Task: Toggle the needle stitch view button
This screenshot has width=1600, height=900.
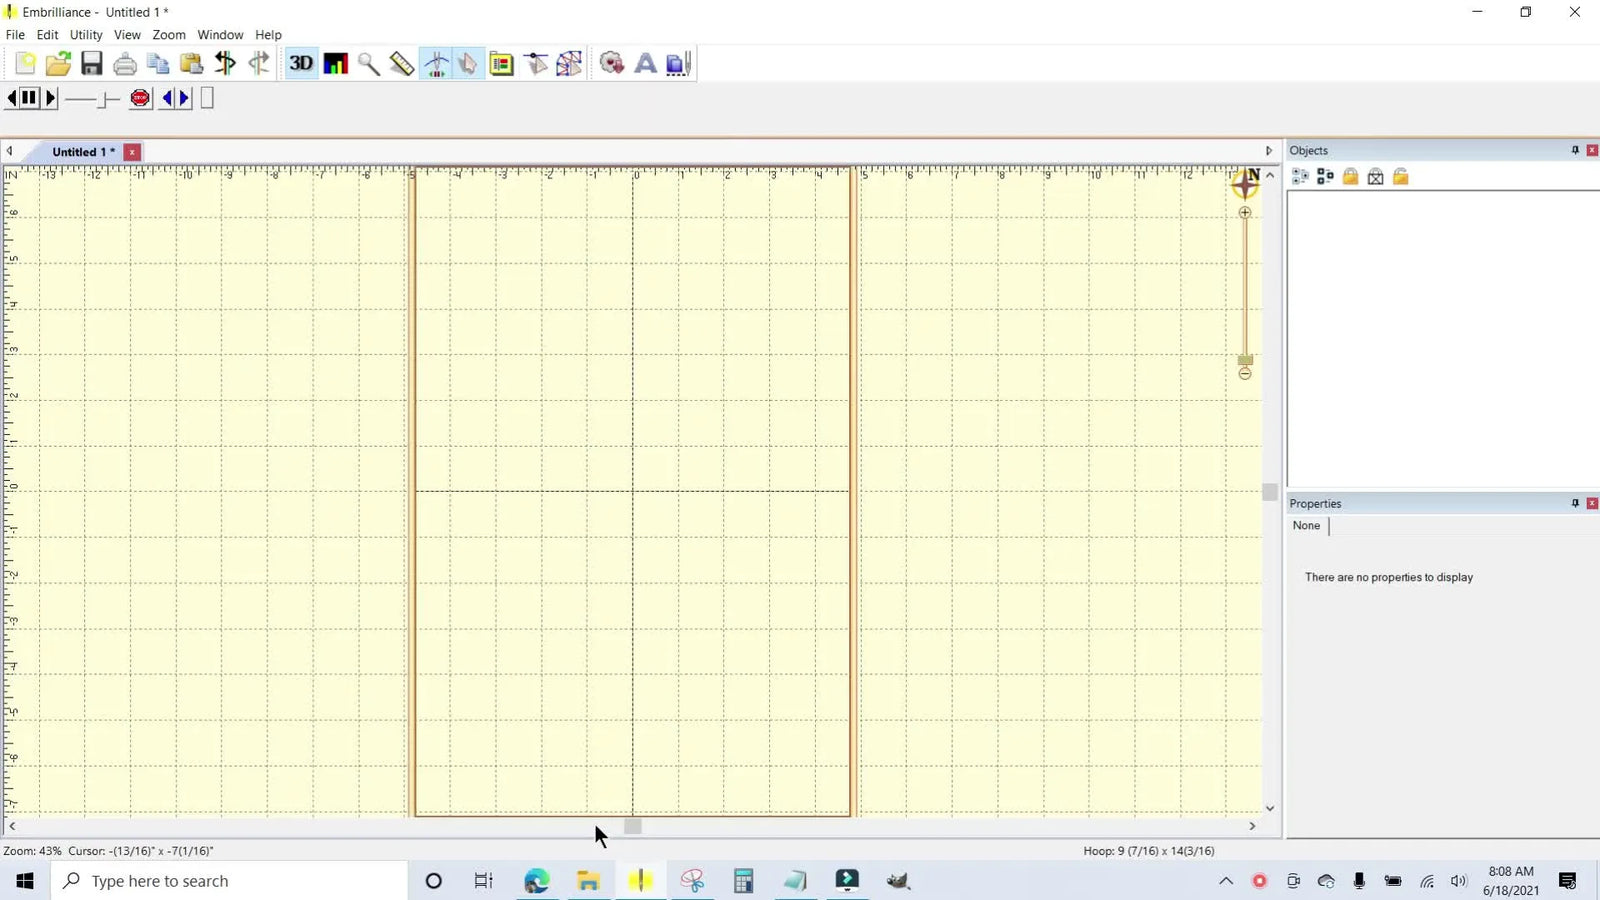Action: pos(436,64)
